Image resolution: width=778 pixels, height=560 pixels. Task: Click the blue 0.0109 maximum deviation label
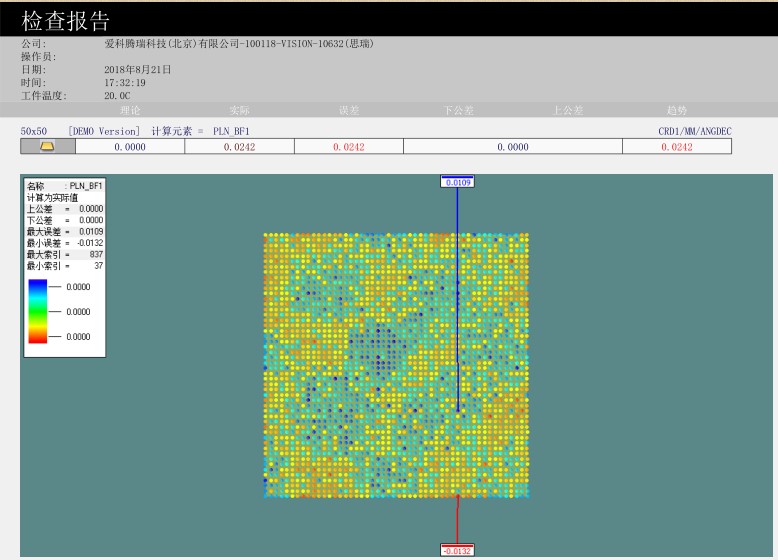pos(458,182)
